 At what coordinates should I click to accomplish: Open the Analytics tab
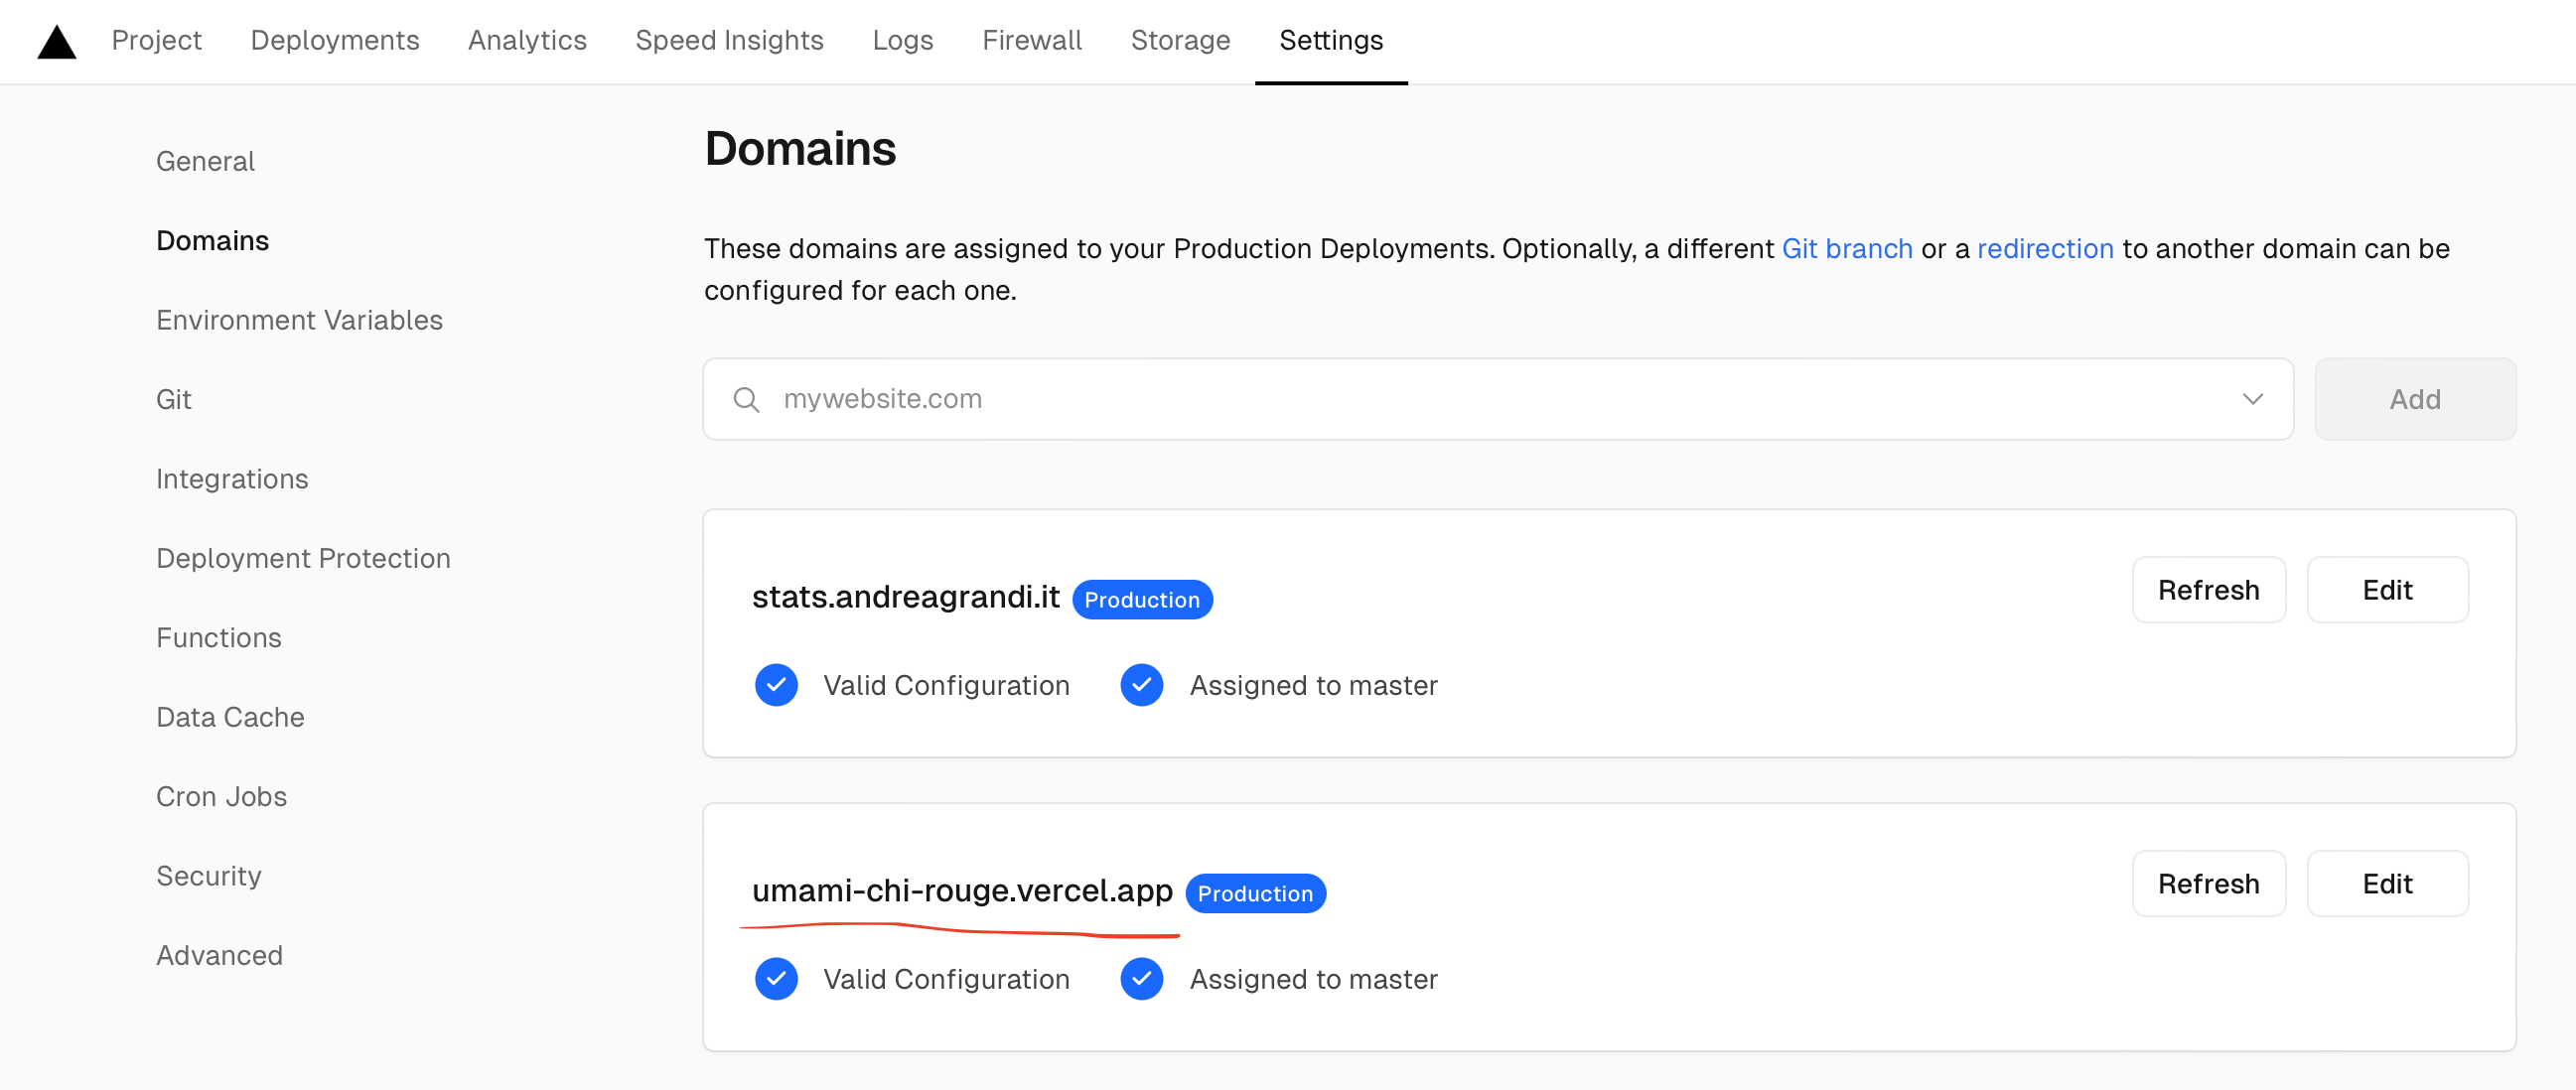(x=527, y=40)
